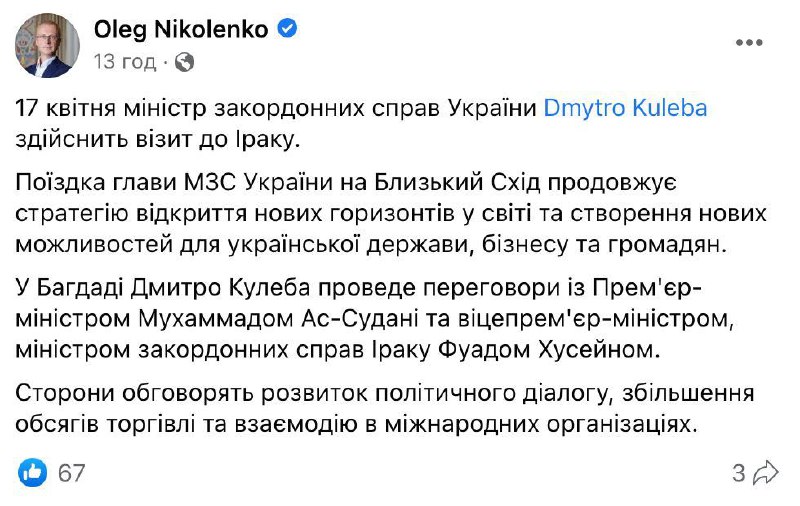Viewport: 800px width, 506px height.
Task: Open the Dmytro Kuleba mention link
Action: (x=625, y=108)
